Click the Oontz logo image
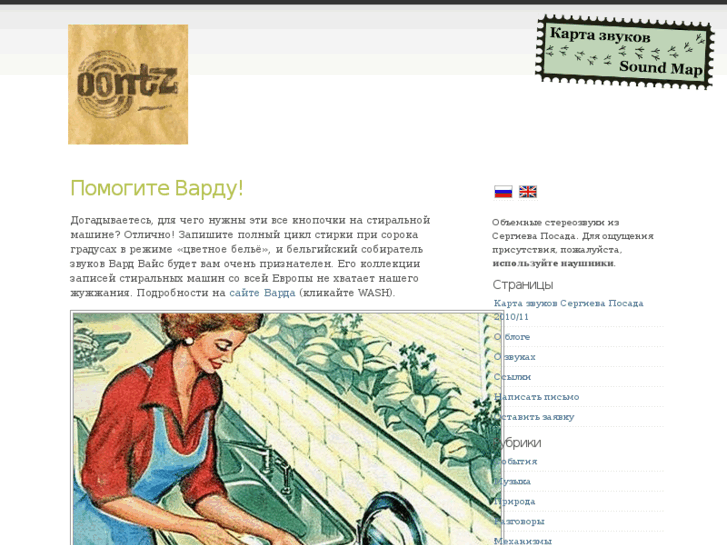This screenshot has width=727, height=545. click(128, 84)
